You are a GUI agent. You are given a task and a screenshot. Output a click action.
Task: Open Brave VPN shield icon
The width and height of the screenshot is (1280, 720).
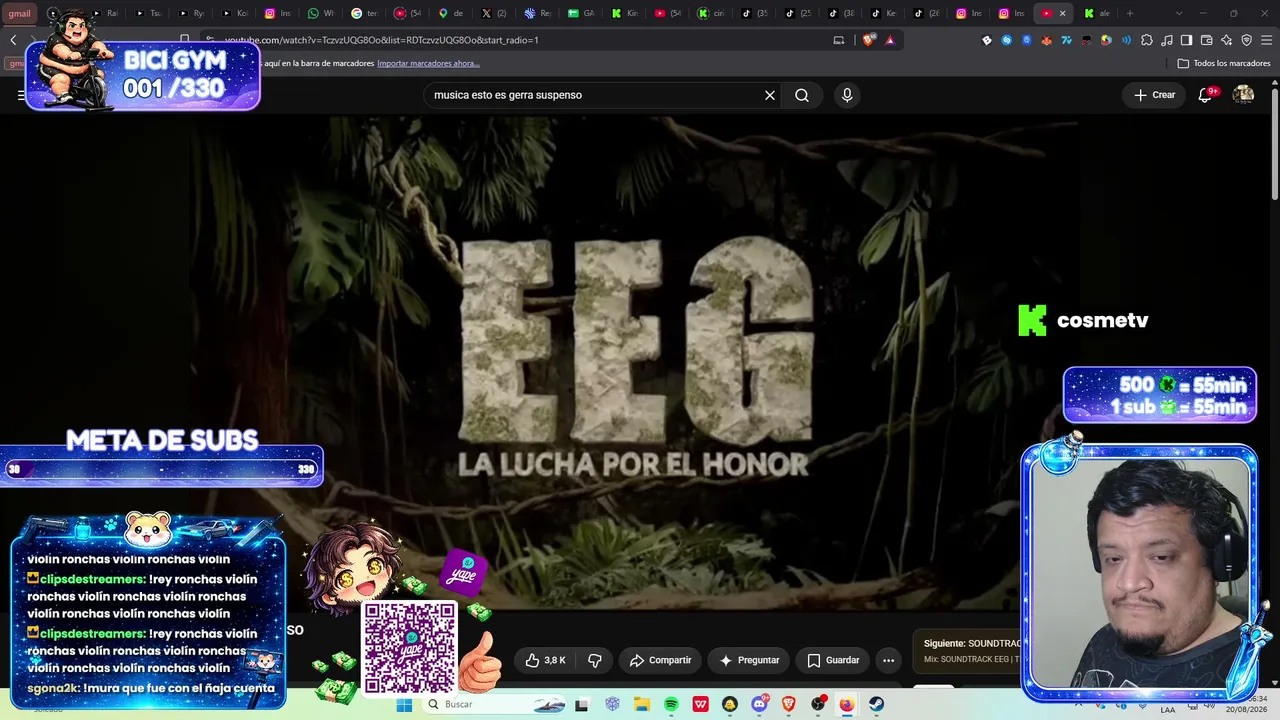pyautogui.click(x=1247, y=40)
